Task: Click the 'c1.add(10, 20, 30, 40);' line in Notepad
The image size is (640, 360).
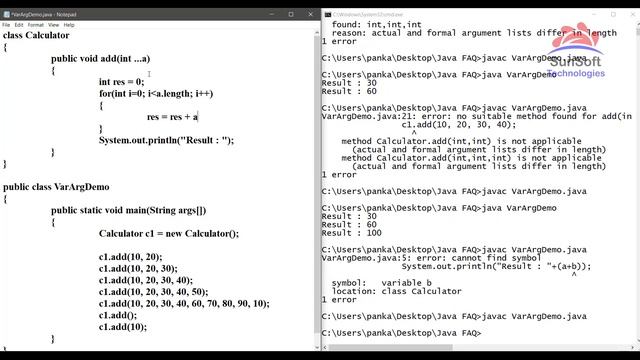Action: click(146, 280)
